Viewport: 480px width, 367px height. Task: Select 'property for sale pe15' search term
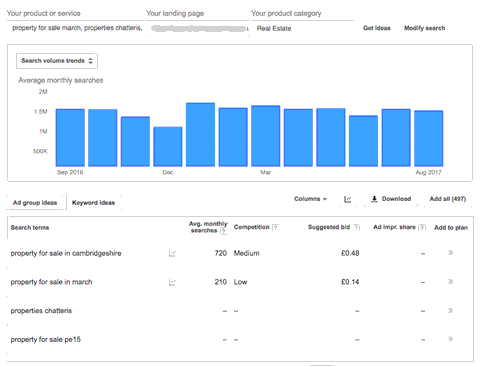click(x=46, y=339)
